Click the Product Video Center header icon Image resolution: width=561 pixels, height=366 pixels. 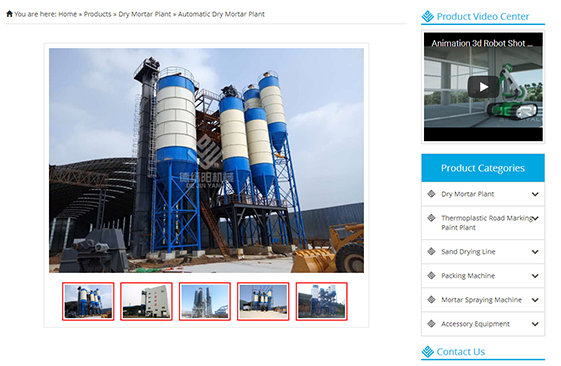click(428, 16)
